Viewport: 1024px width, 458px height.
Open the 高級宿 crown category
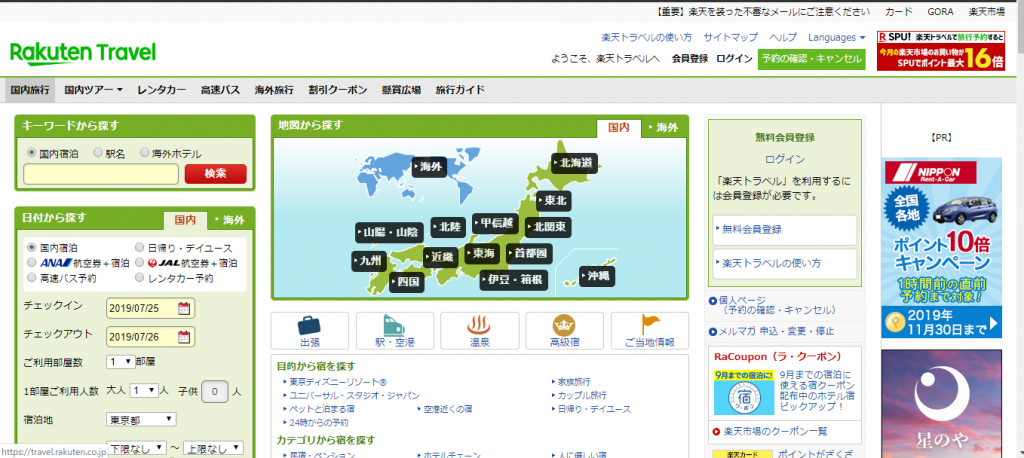tap(564, 331)
